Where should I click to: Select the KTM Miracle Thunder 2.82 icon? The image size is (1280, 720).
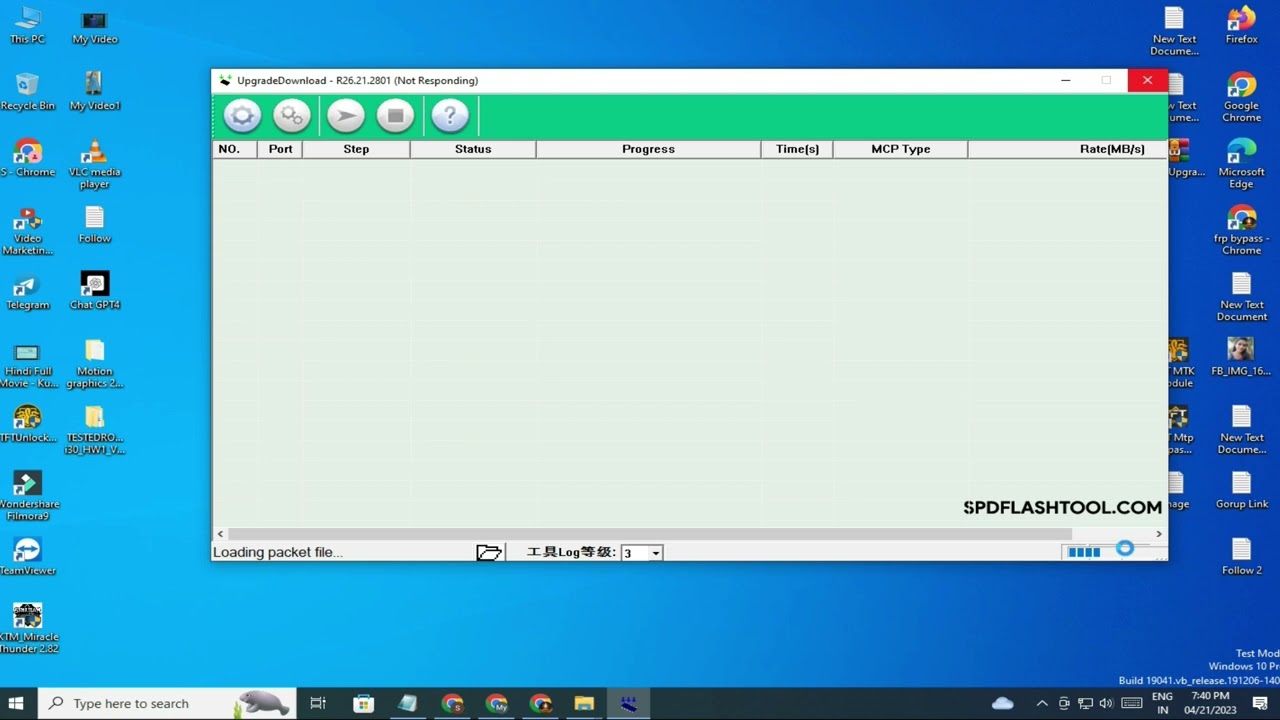(27, 628)
